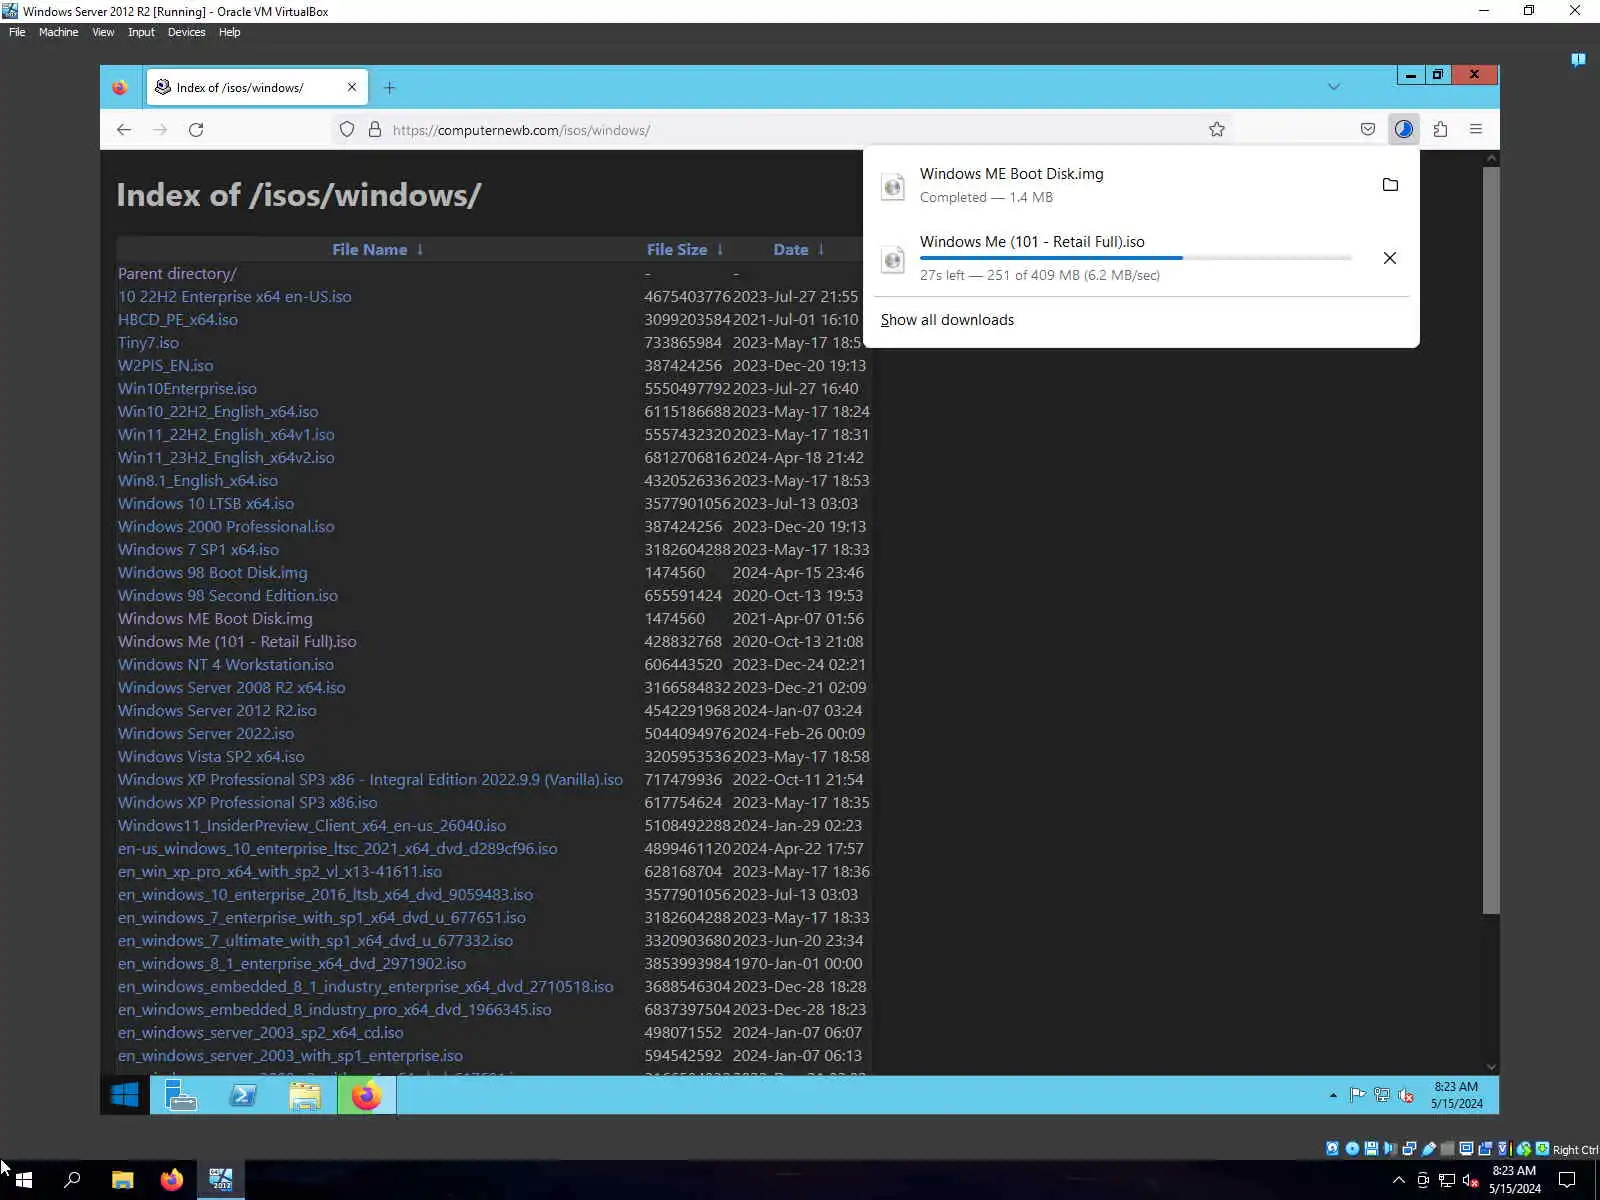1600x1200 pixels.
Task: Toggle the Firefox downloads panel button
Action: coord(1404,129)
